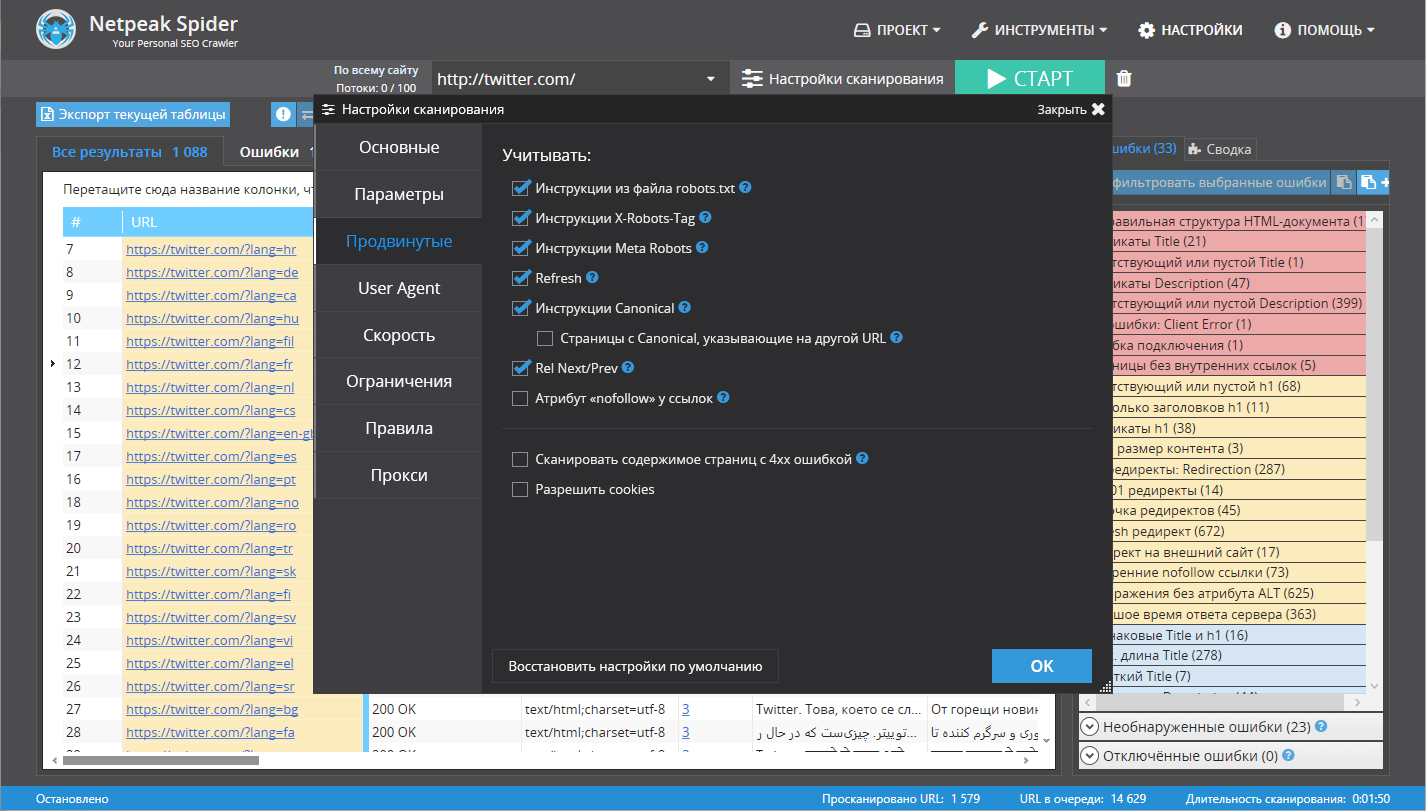
Task: Switch to Все результаты tab
Action: pos(130,152)
